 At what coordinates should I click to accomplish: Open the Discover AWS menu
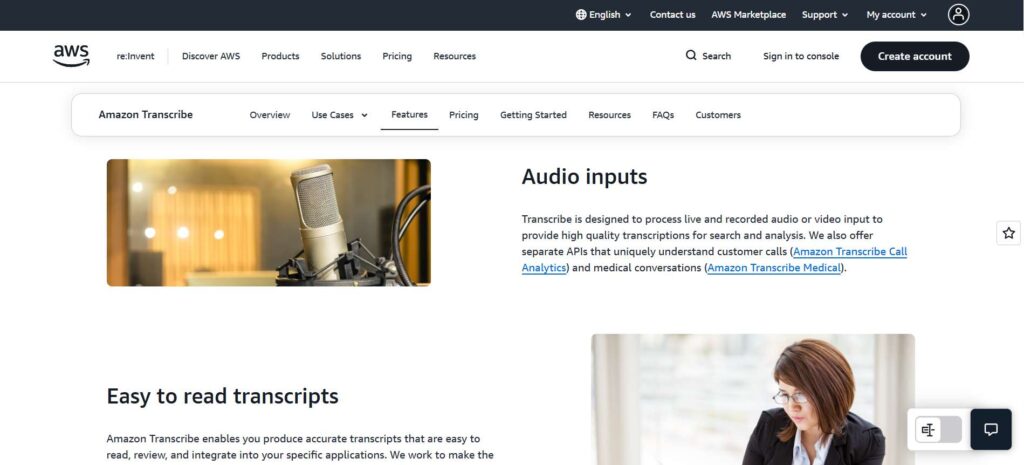[x=211, y=56]
